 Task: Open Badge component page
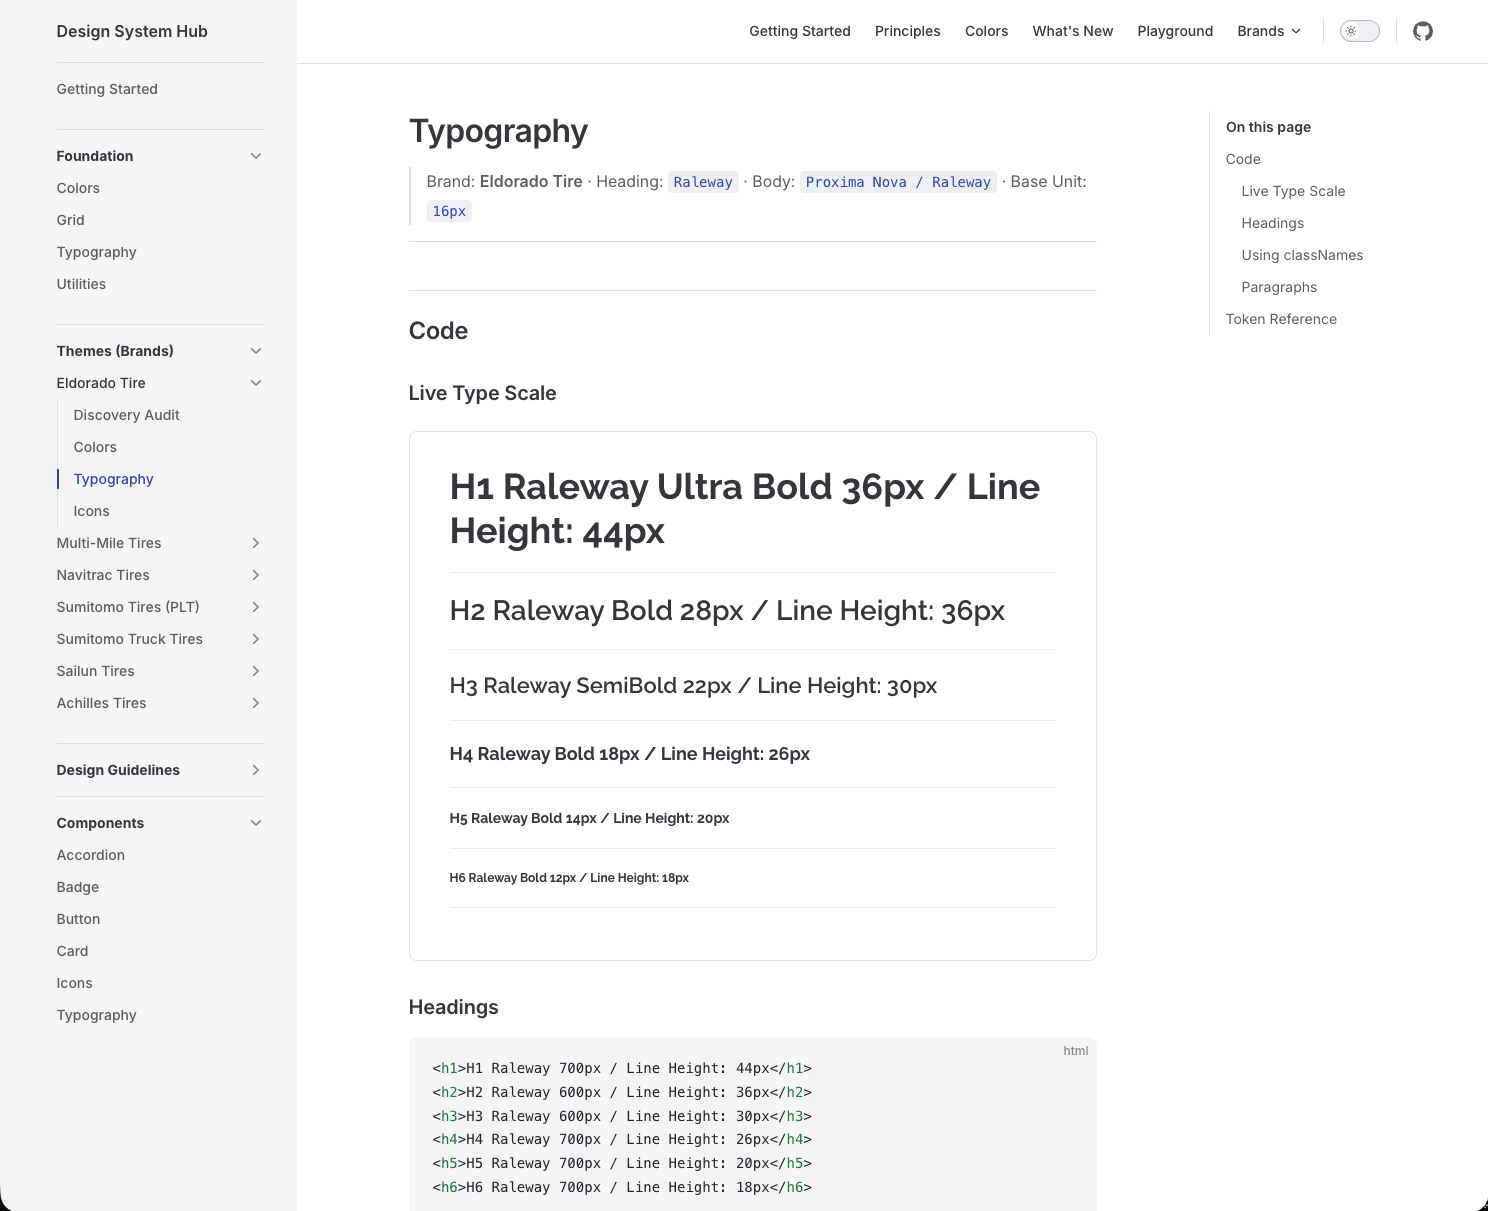point(78,887)
